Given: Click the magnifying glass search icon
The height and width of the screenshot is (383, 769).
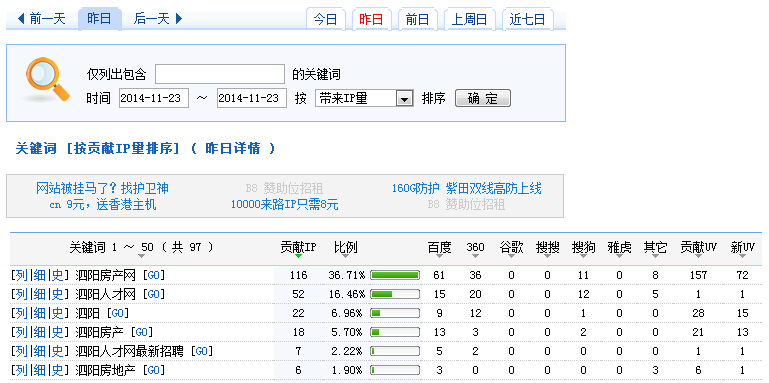Looking at the screenshot, I should coord(48,80).
